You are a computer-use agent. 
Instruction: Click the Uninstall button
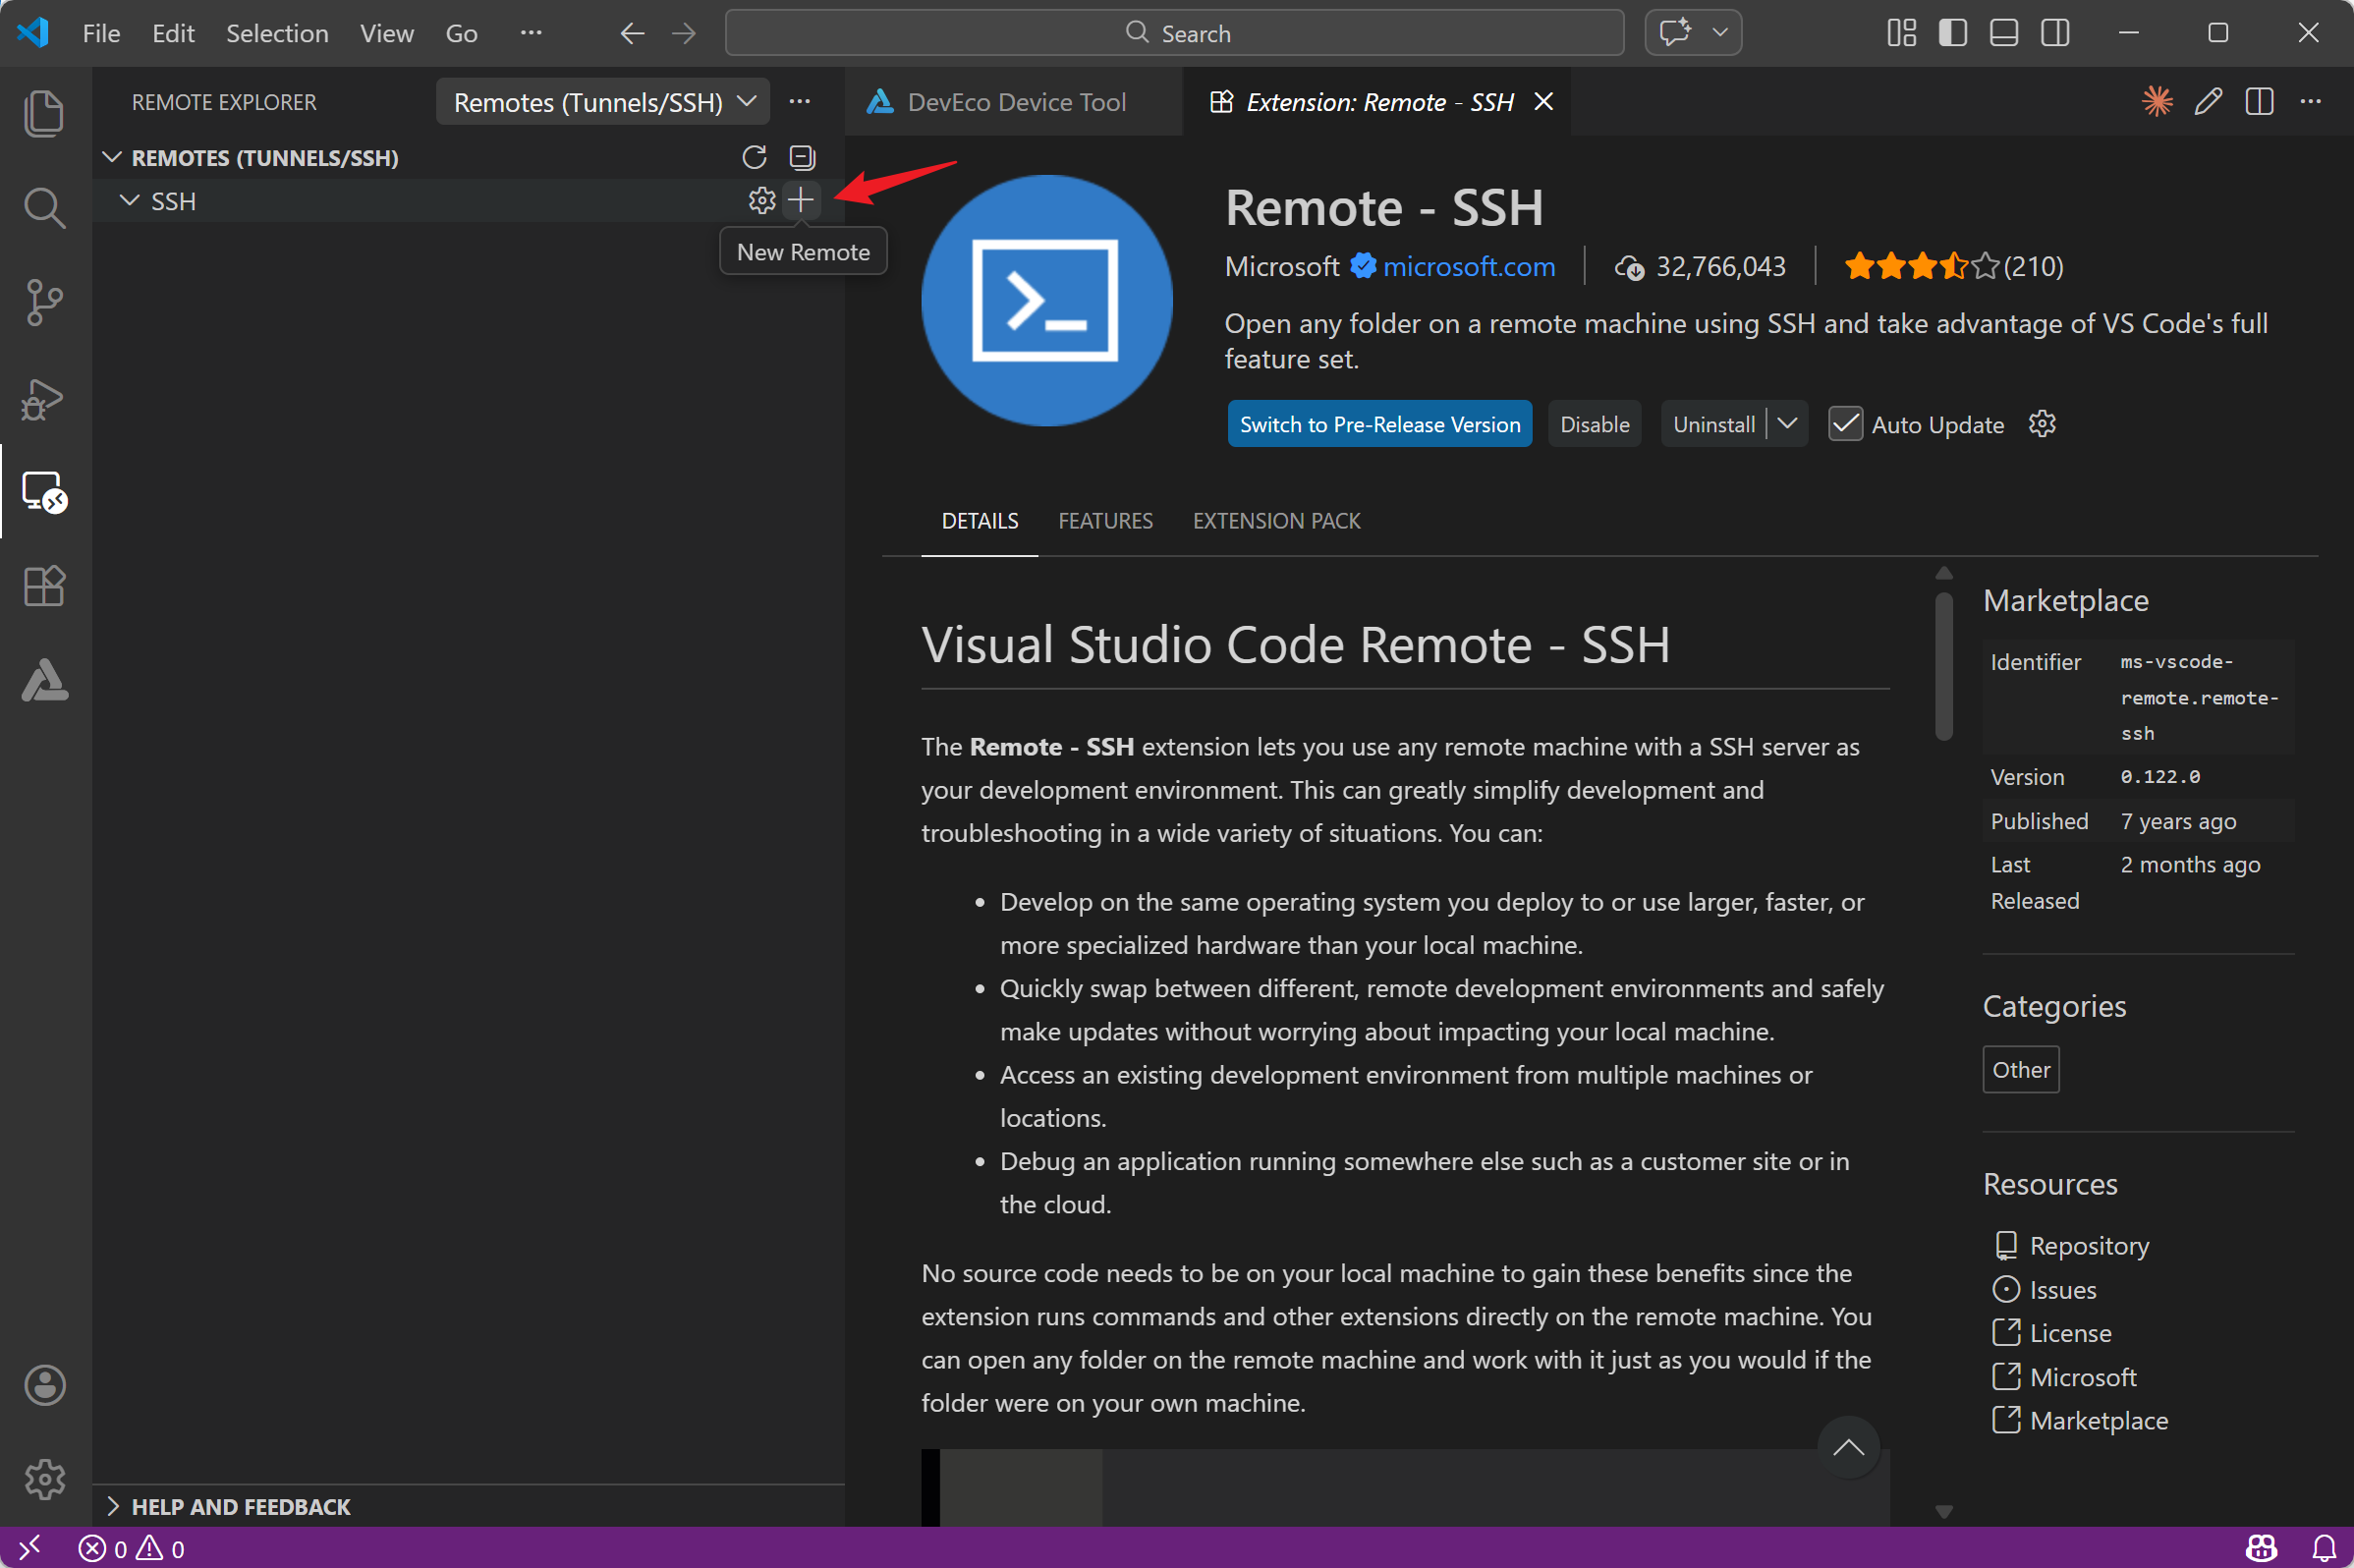(1713, 424)
